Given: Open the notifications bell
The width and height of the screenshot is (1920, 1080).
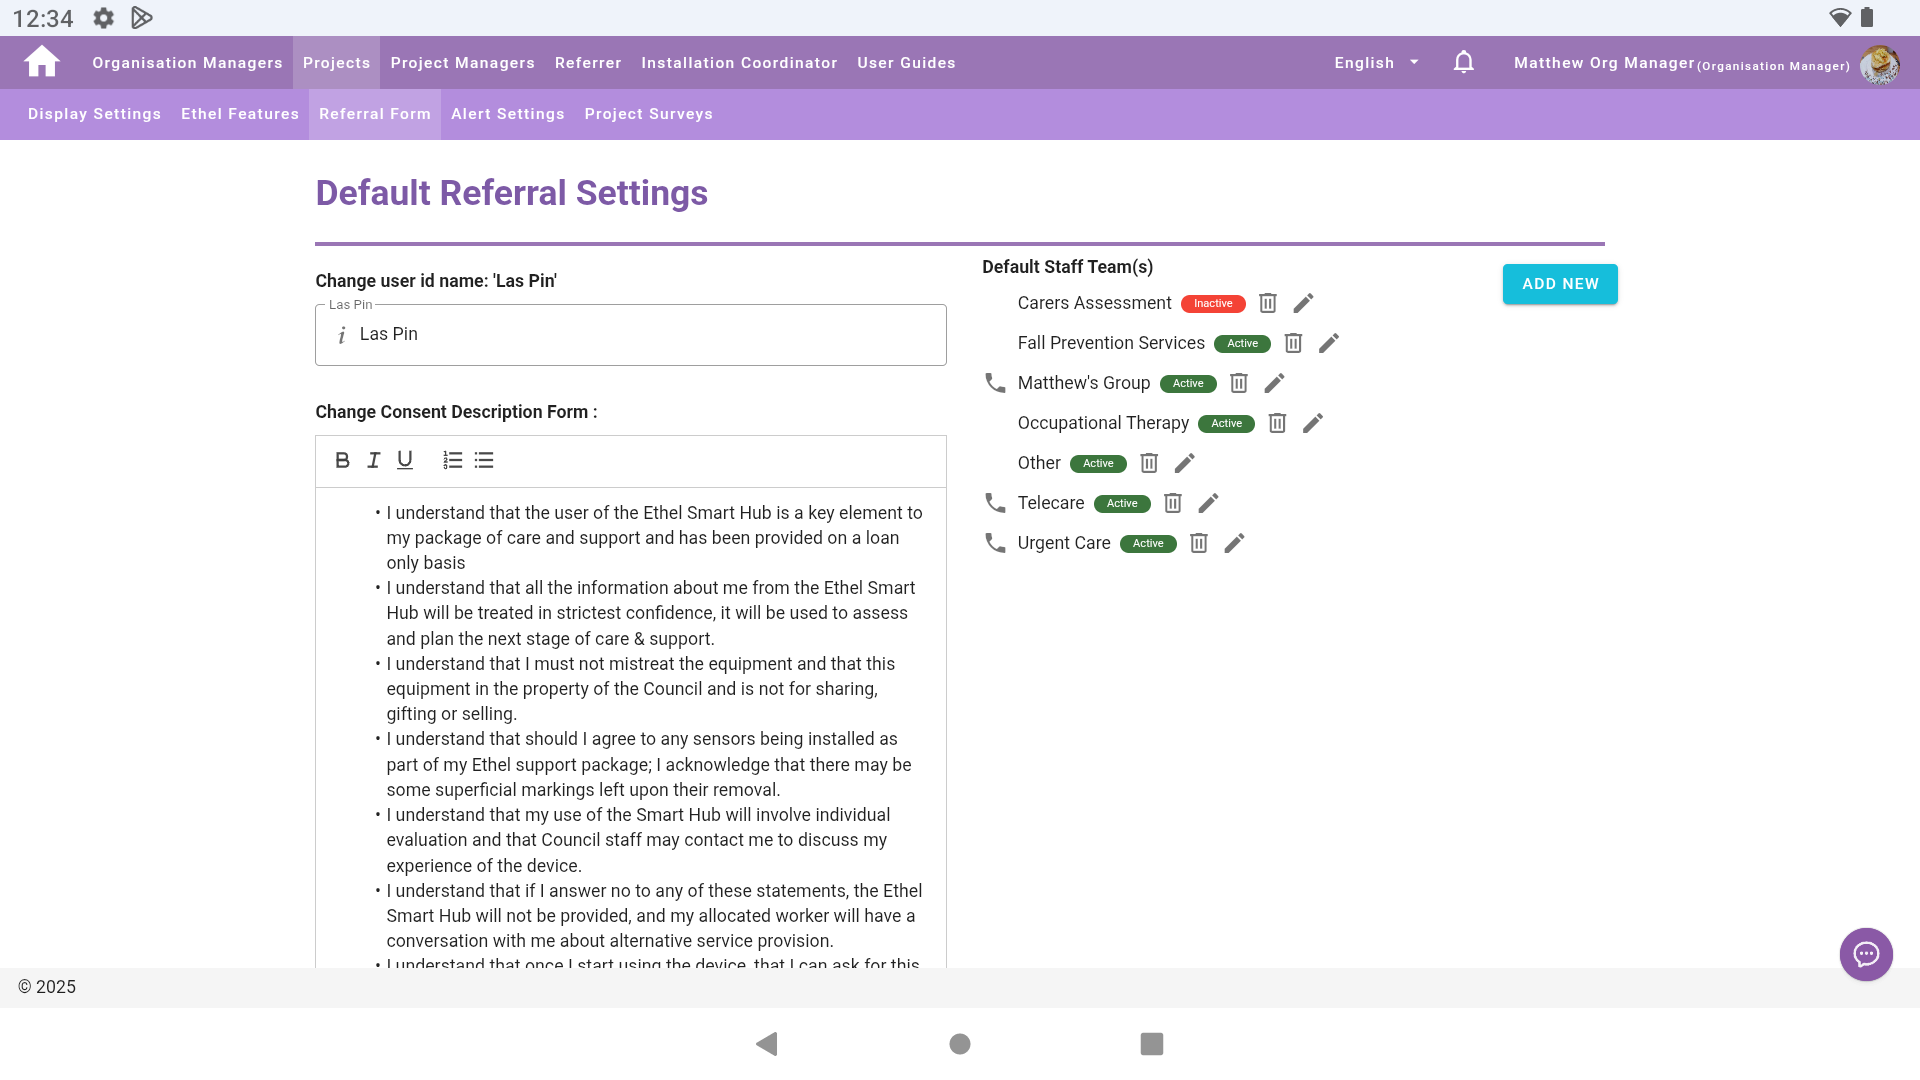Looking at the screenshot, I should click(x=1463, y=62).
